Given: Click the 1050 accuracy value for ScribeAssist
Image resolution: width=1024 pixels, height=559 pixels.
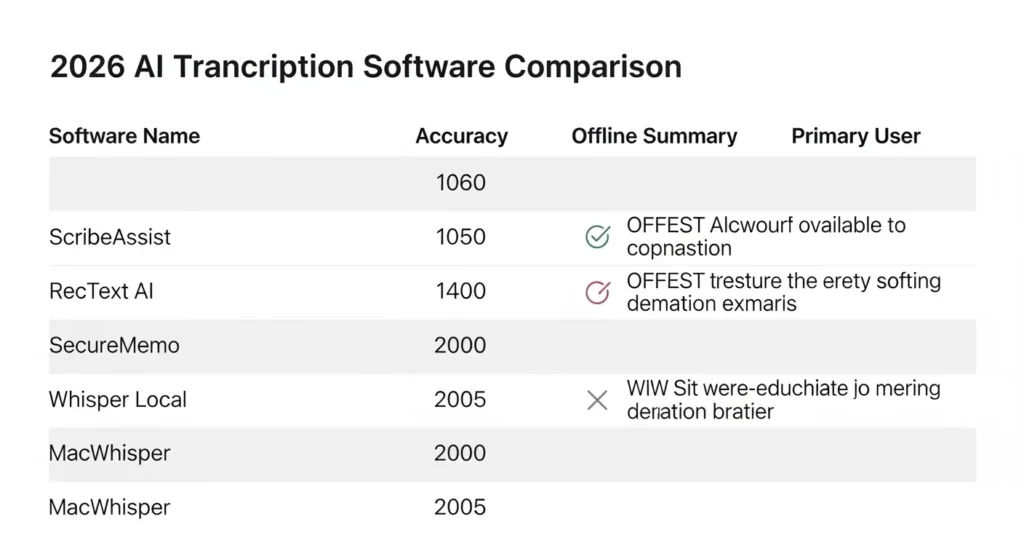Looking at the screenshot, I should (461, 238).
